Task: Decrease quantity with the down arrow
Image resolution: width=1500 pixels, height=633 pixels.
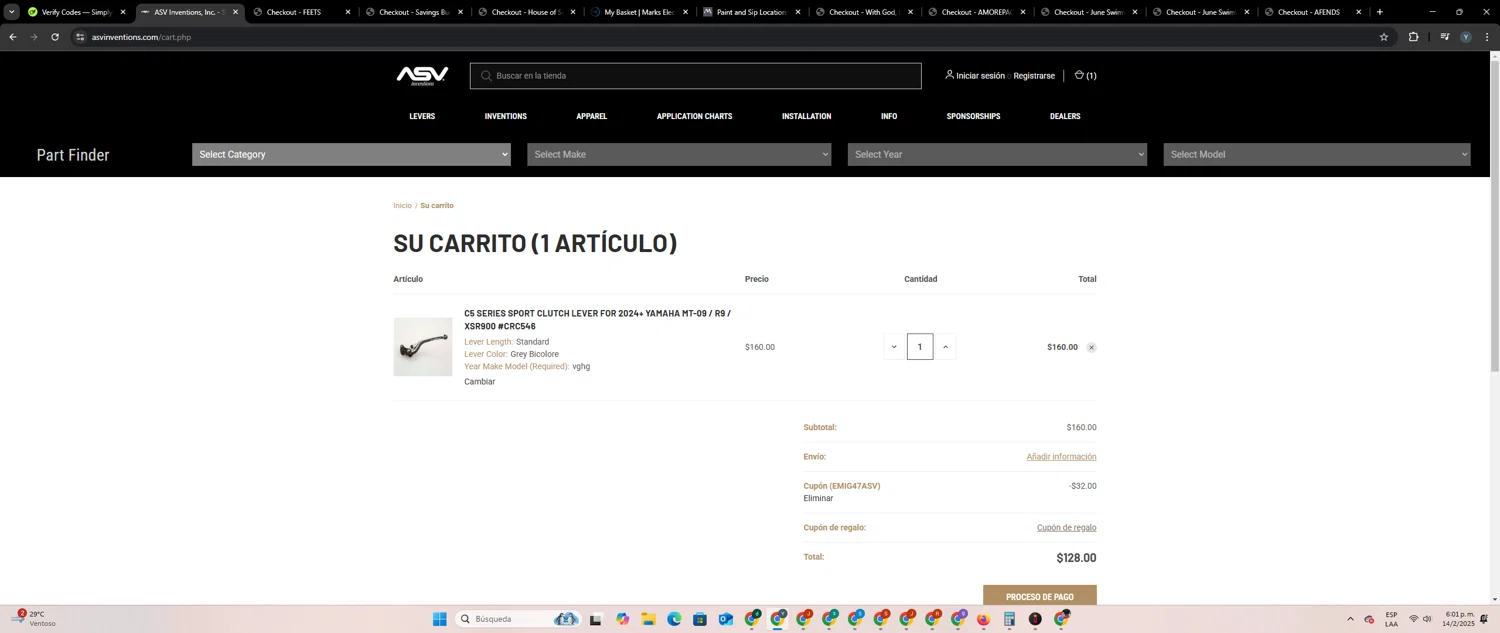Action: click(894, 347)
